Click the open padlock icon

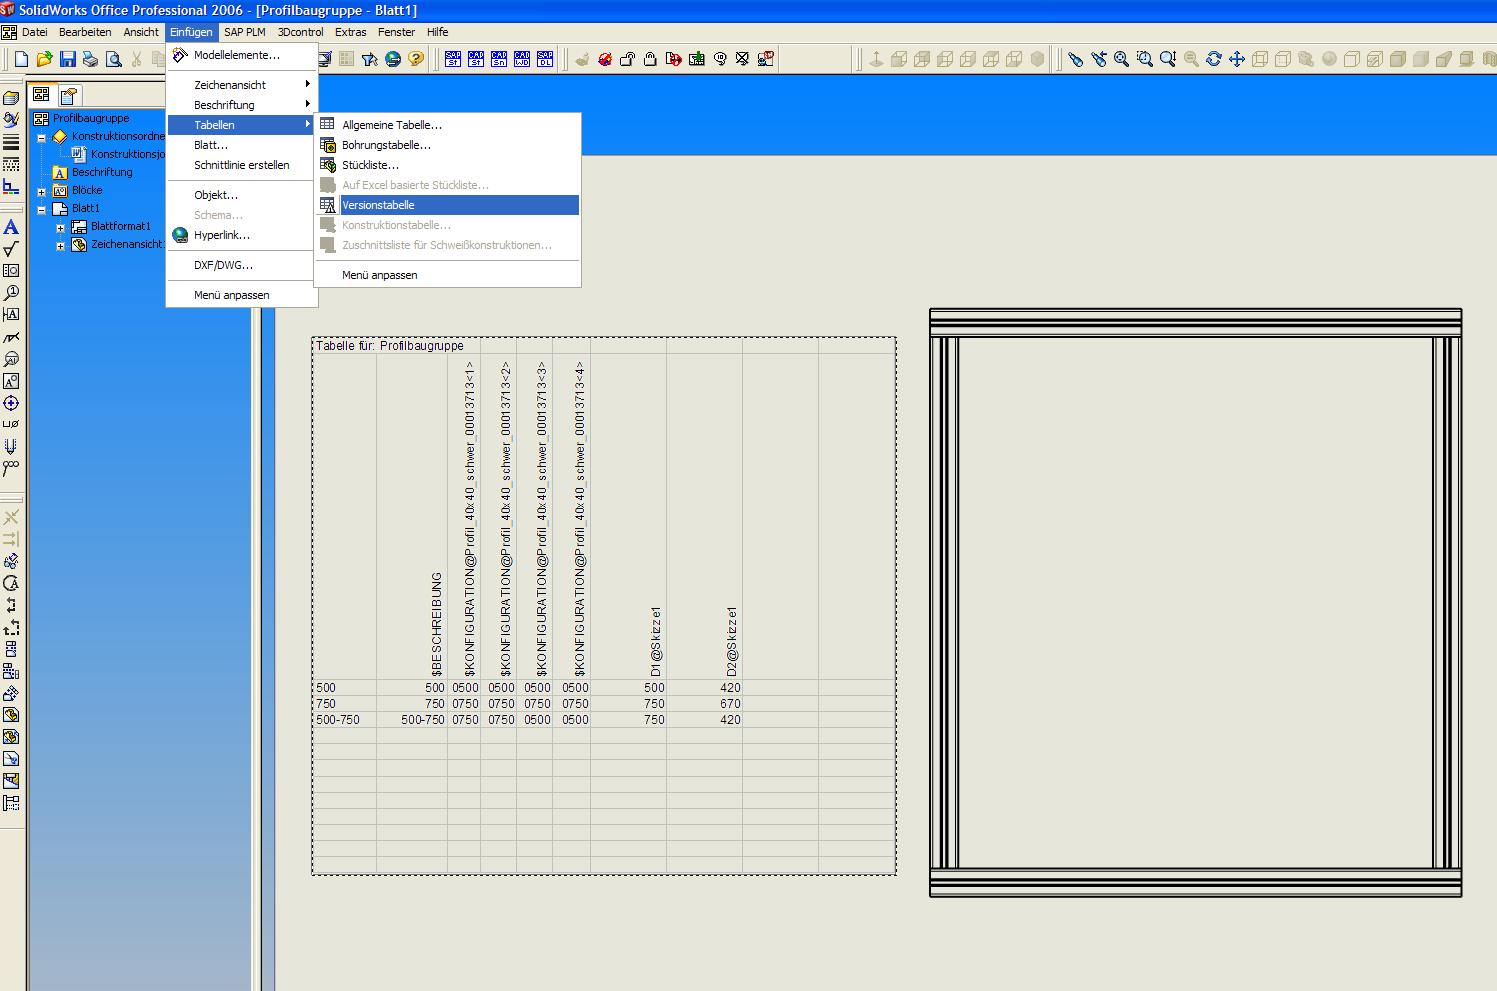628,60
